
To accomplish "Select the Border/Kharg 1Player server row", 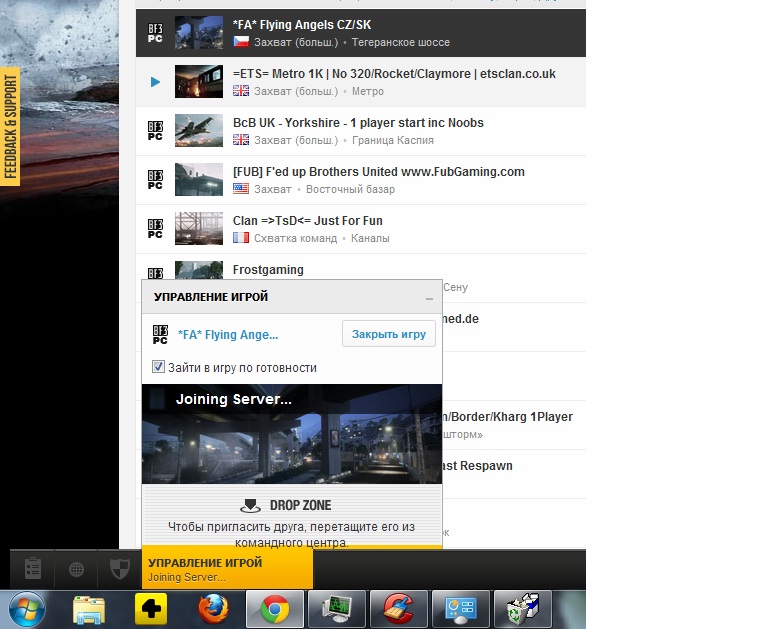I will 514,425.
